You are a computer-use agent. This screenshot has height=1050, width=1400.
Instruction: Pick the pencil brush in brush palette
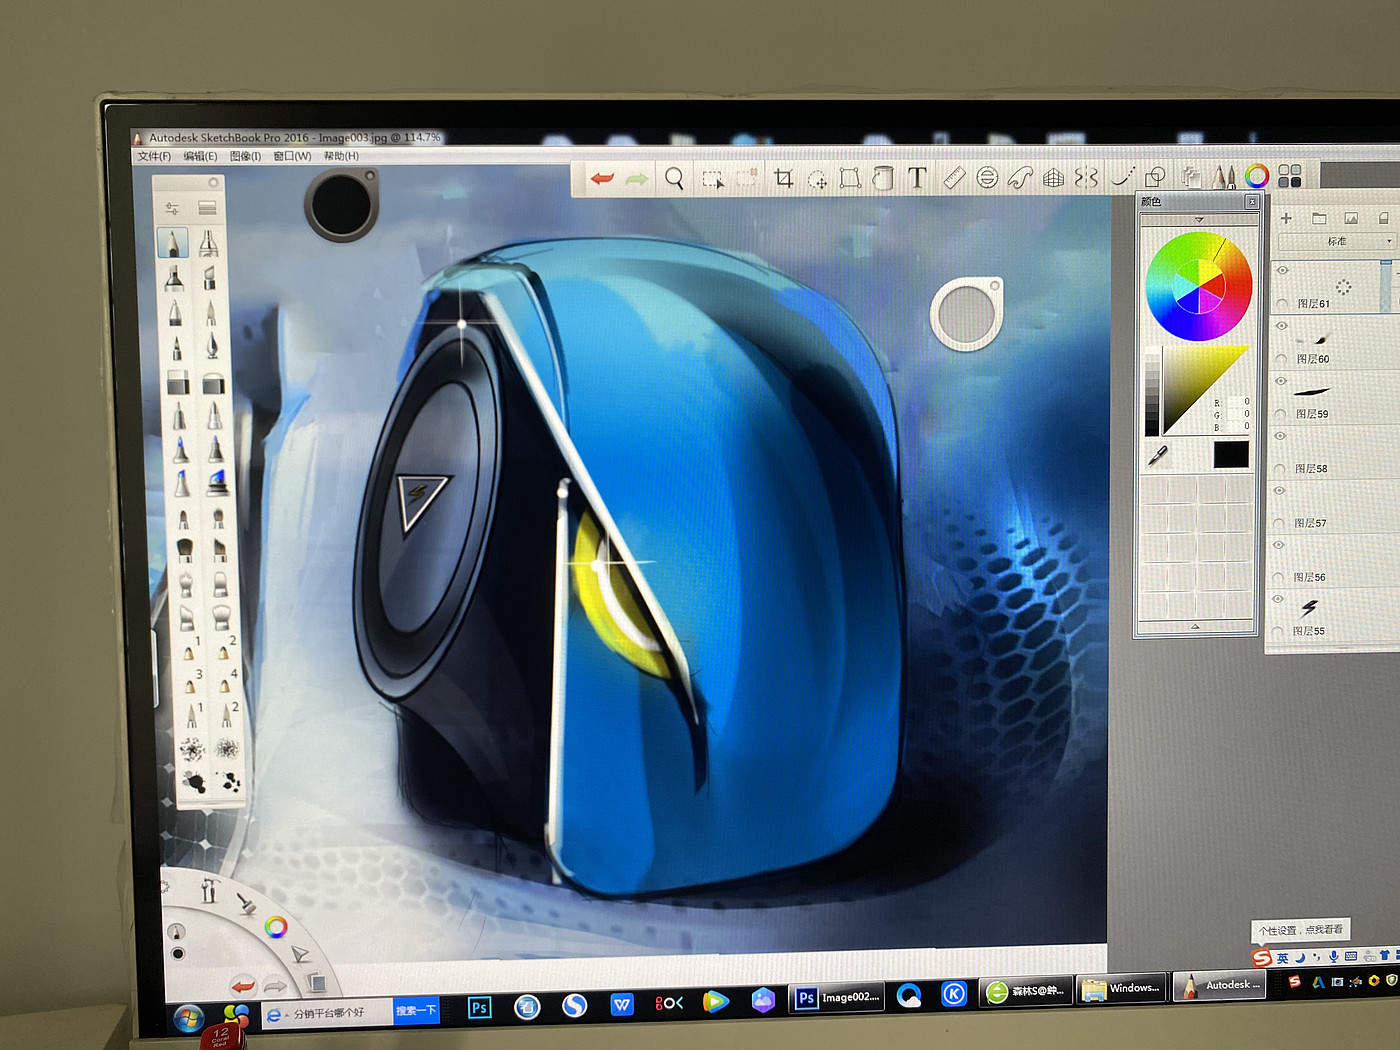pos(172,244)
